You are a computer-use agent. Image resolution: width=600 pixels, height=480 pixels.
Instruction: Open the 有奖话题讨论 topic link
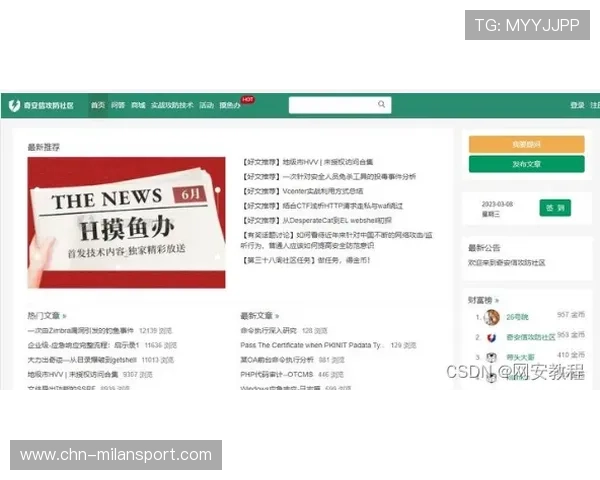[336, 240]
